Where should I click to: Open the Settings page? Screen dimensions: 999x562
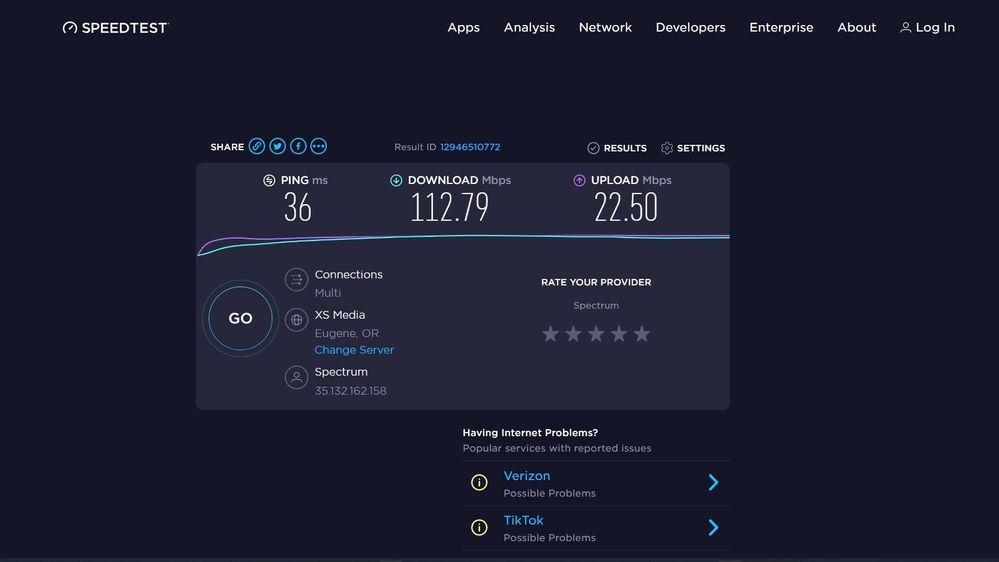[x=693, y=148]
